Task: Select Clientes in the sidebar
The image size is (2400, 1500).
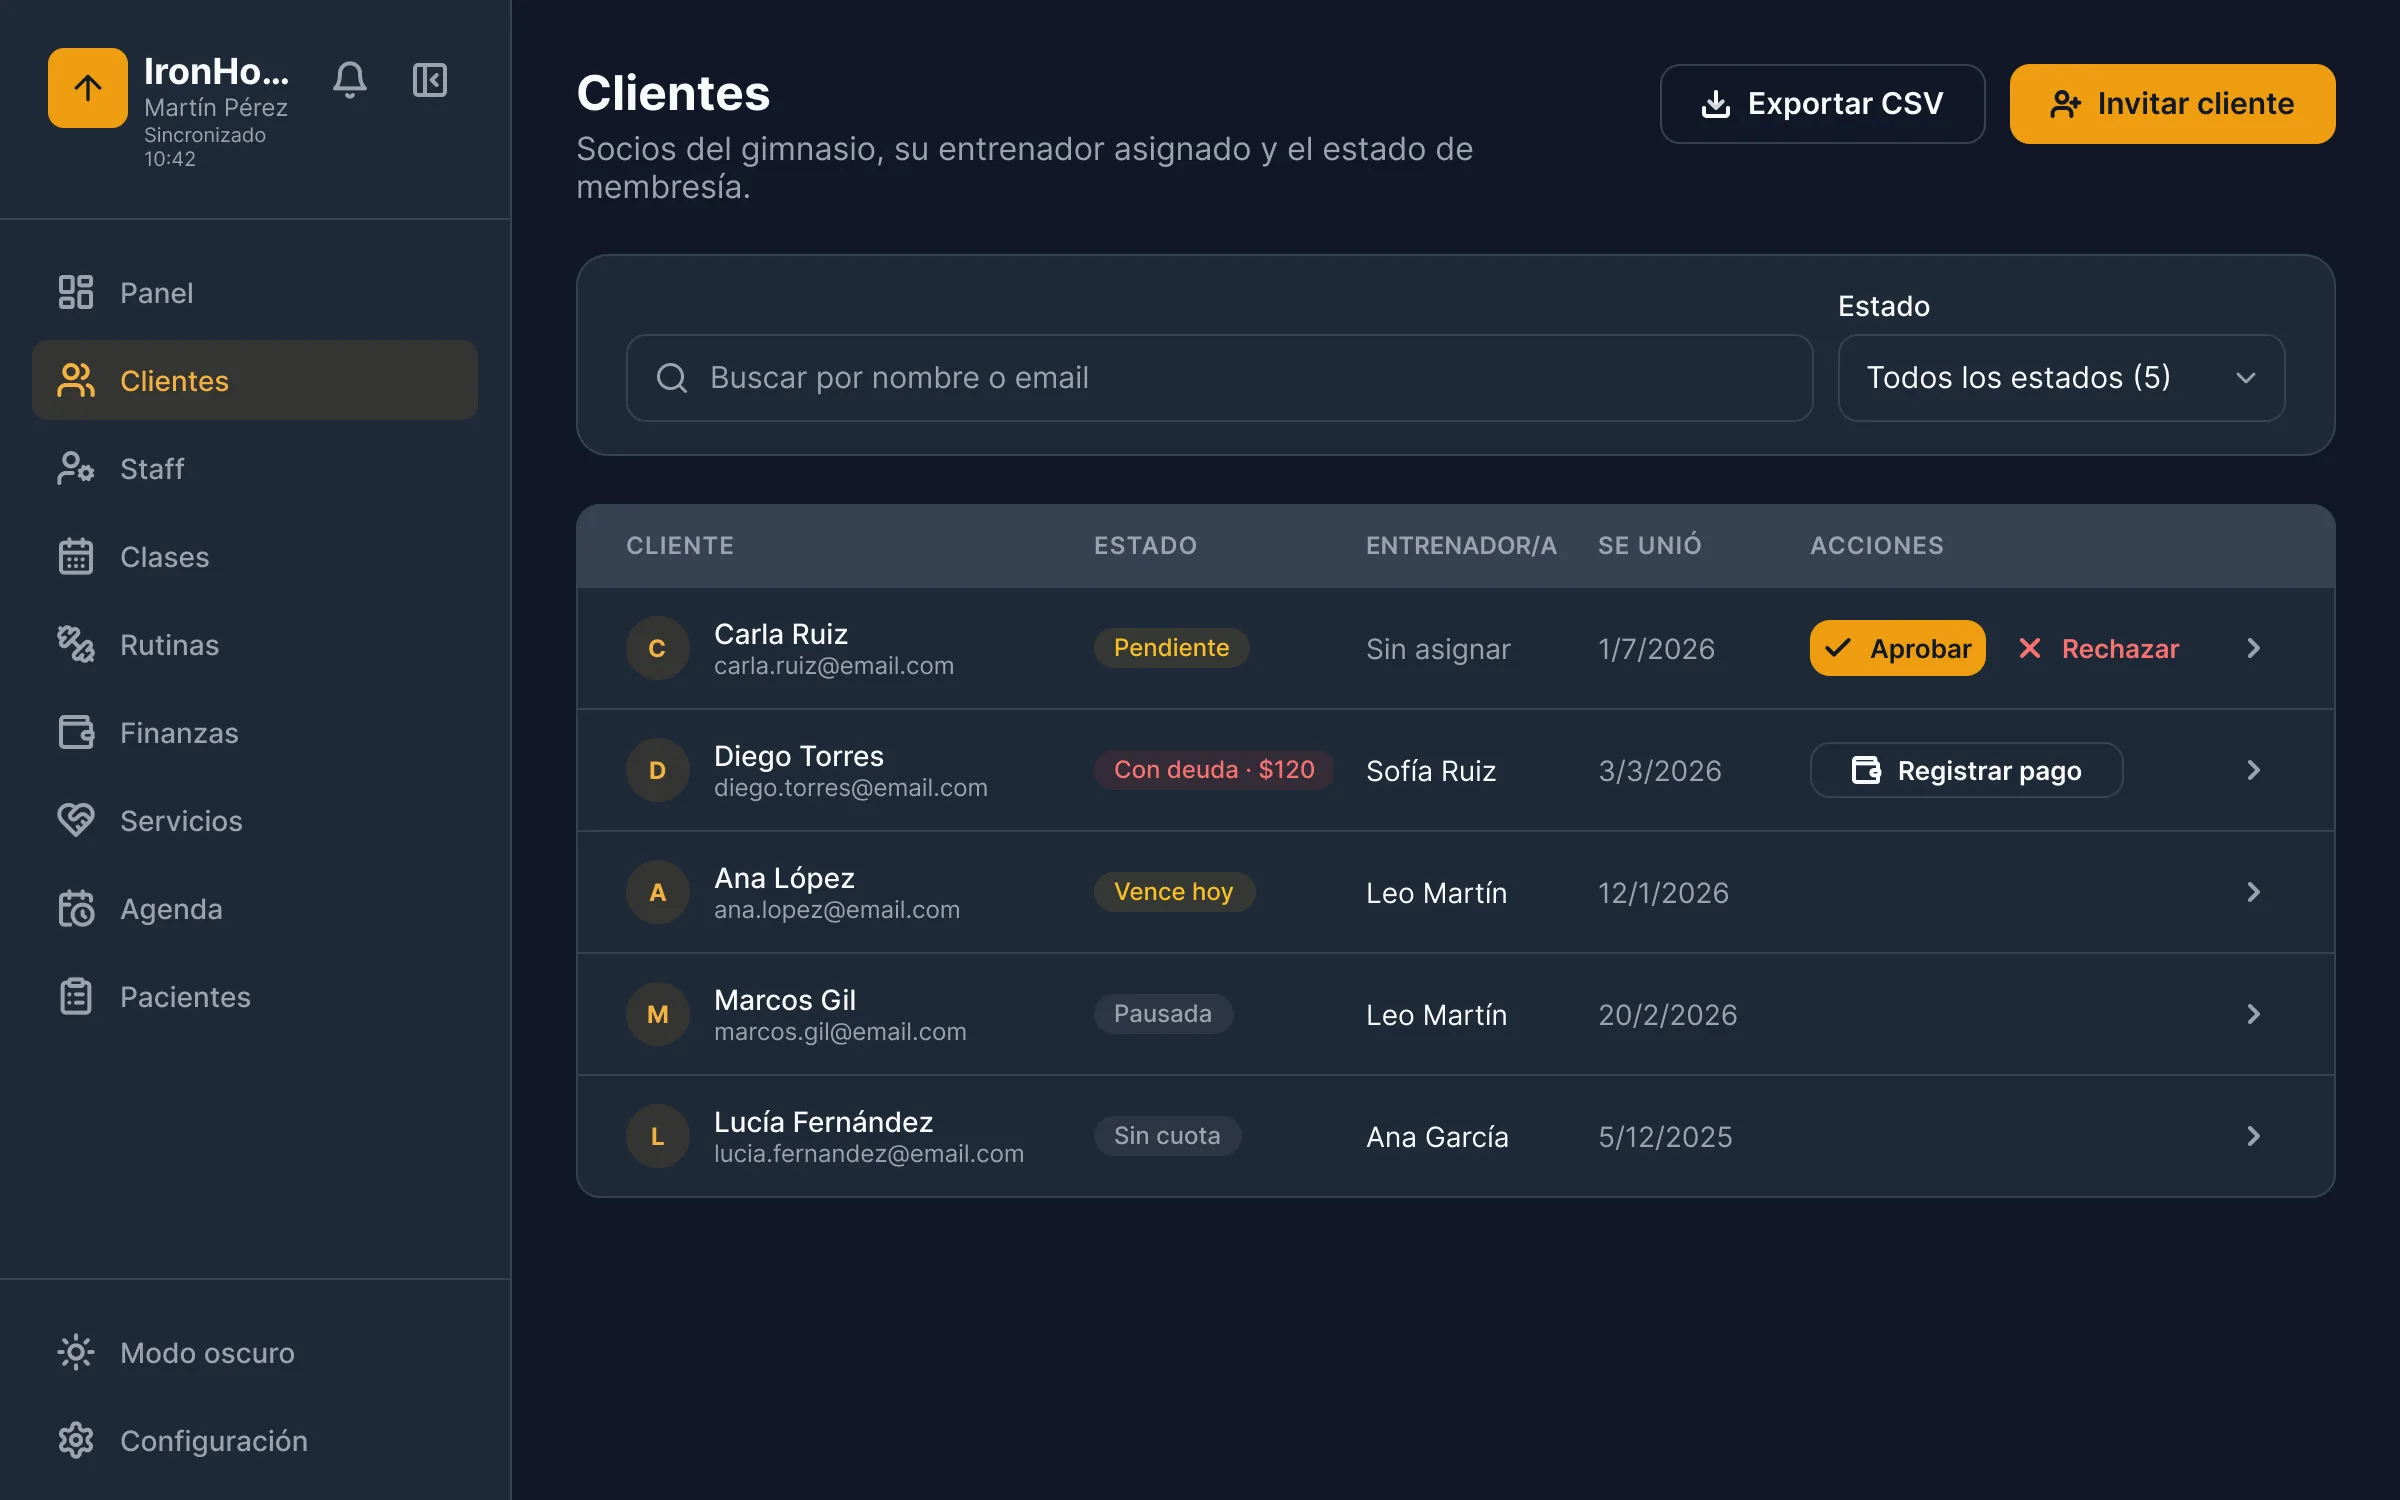Action: coord(255,380)
